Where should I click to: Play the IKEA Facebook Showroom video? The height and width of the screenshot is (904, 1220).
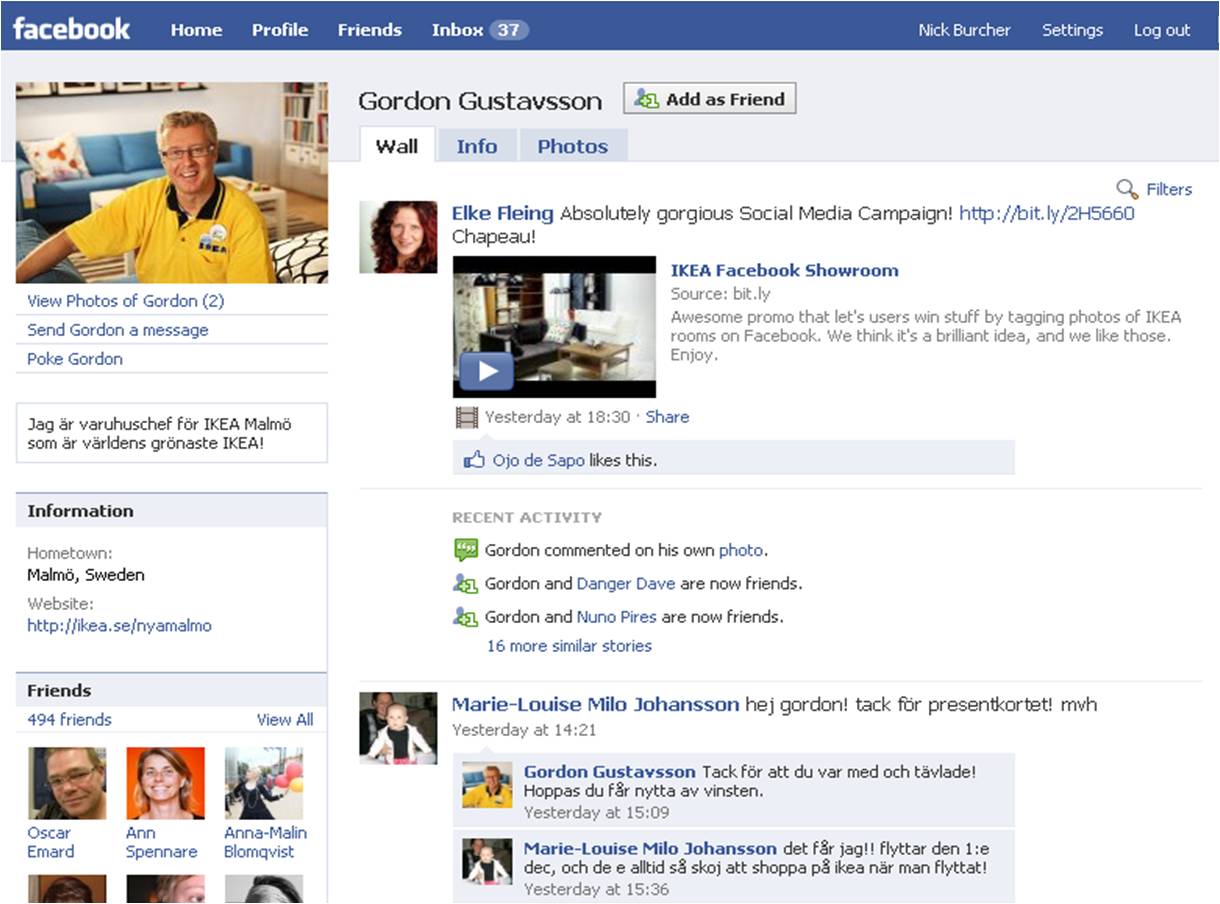click(487, 371)
